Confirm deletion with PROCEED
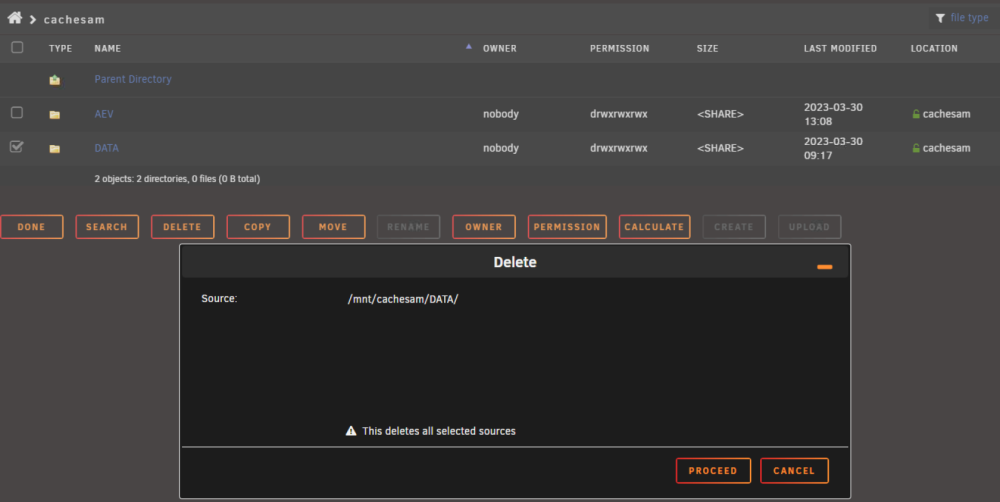1000x502 pixels. click(x=713, y=471)
